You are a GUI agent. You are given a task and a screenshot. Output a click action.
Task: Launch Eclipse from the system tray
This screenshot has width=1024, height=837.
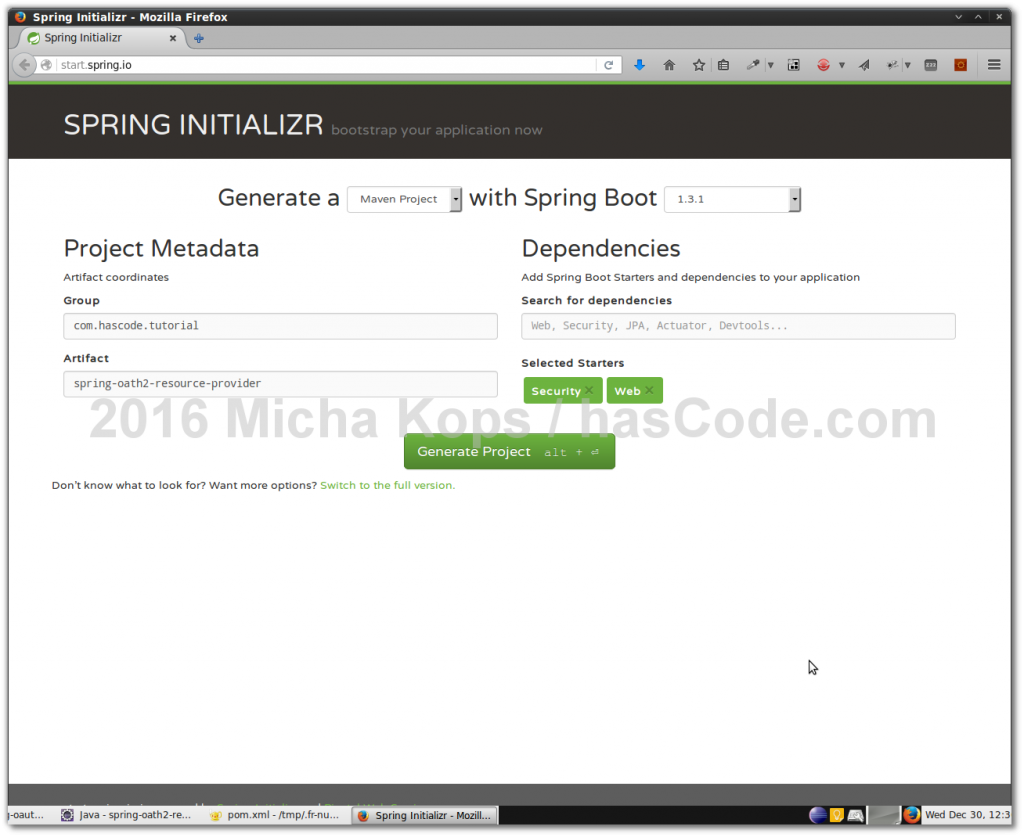[x=818, y=814]
